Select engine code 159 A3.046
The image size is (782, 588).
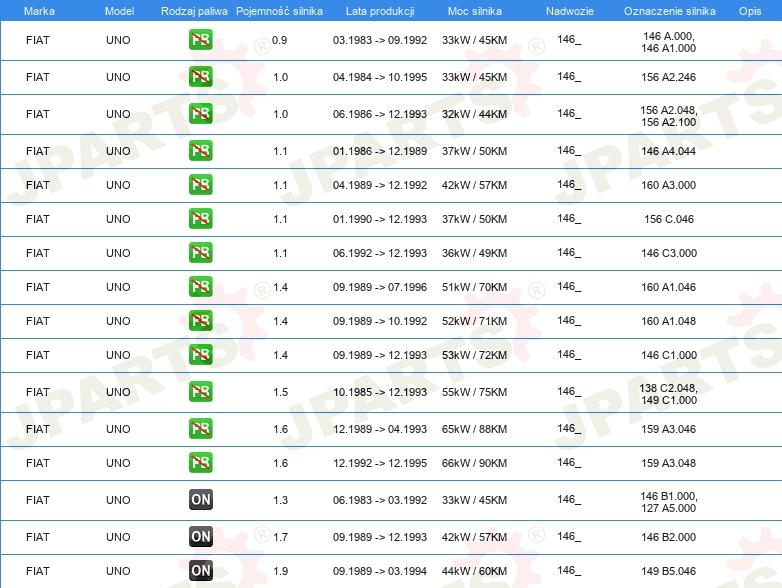pyautogui.click(x=669, y=429)
